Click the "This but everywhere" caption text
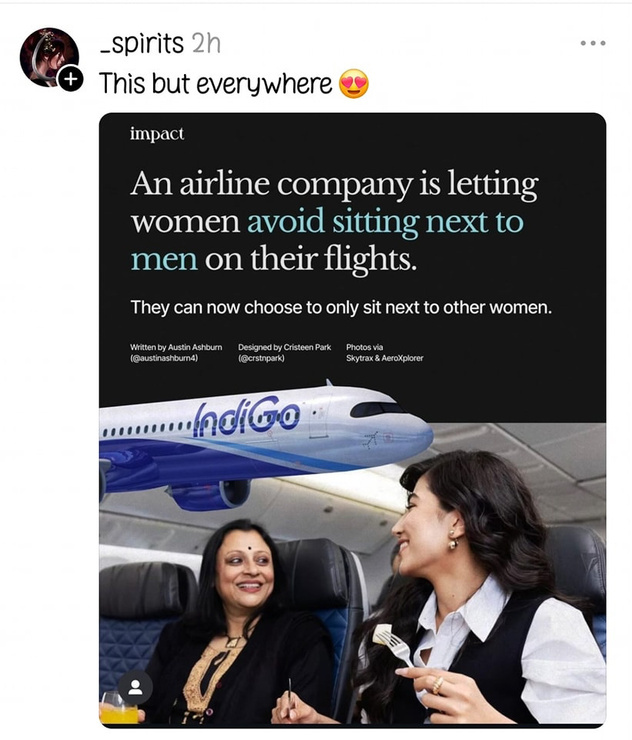This screenshot has height=740, width=632. [x=215, y=84]
